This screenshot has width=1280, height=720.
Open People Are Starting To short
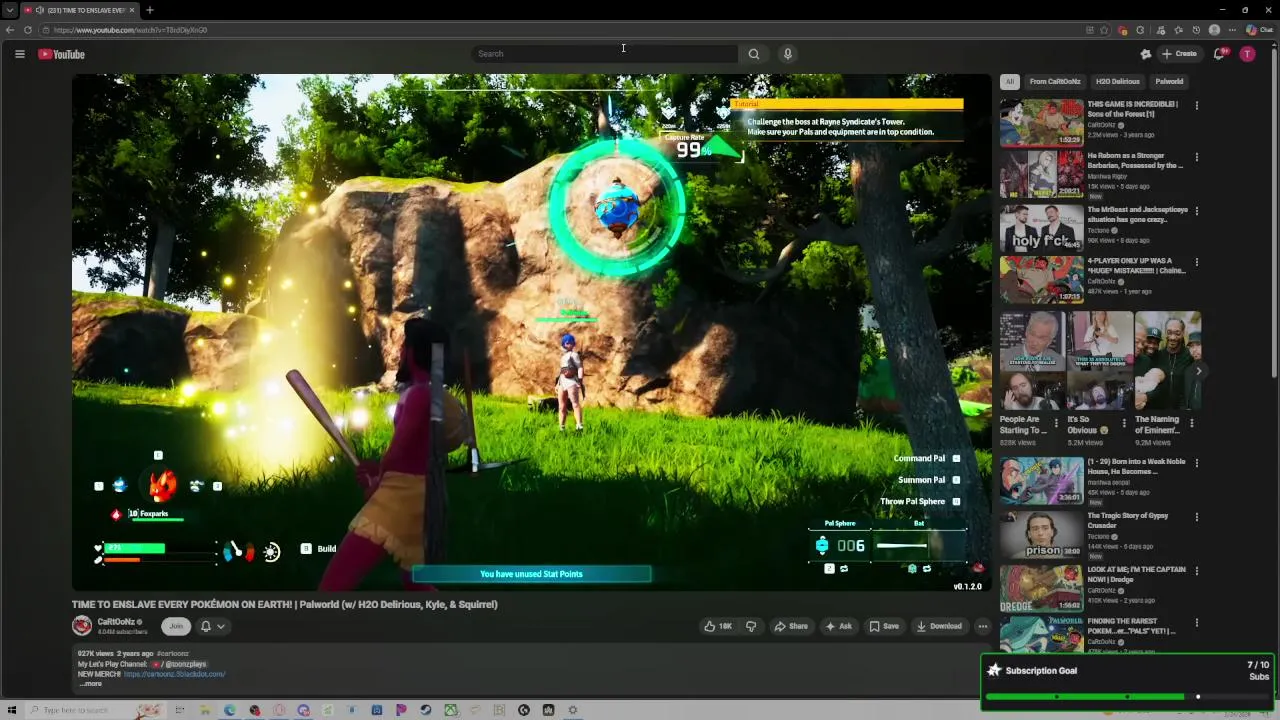coord(1032,361)
